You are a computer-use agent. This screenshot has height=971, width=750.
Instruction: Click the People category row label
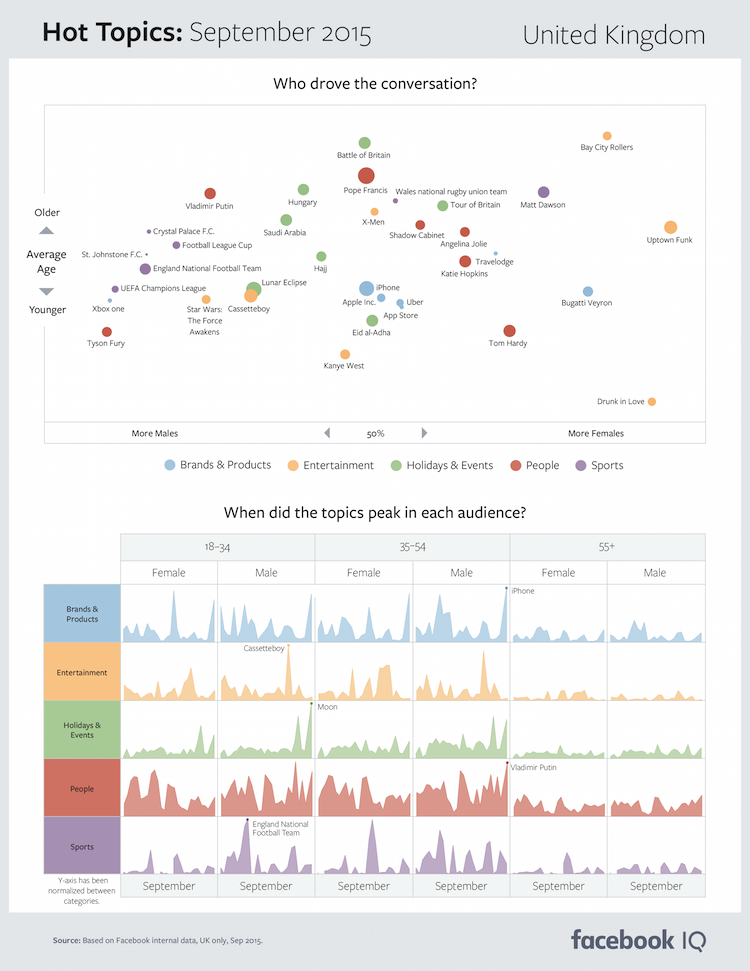(82, 789)
